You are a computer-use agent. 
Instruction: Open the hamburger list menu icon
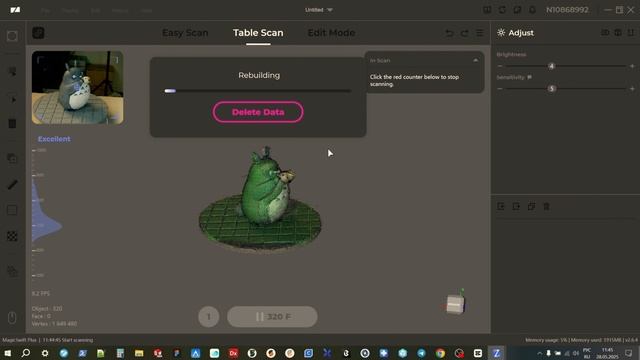[480, 33]
